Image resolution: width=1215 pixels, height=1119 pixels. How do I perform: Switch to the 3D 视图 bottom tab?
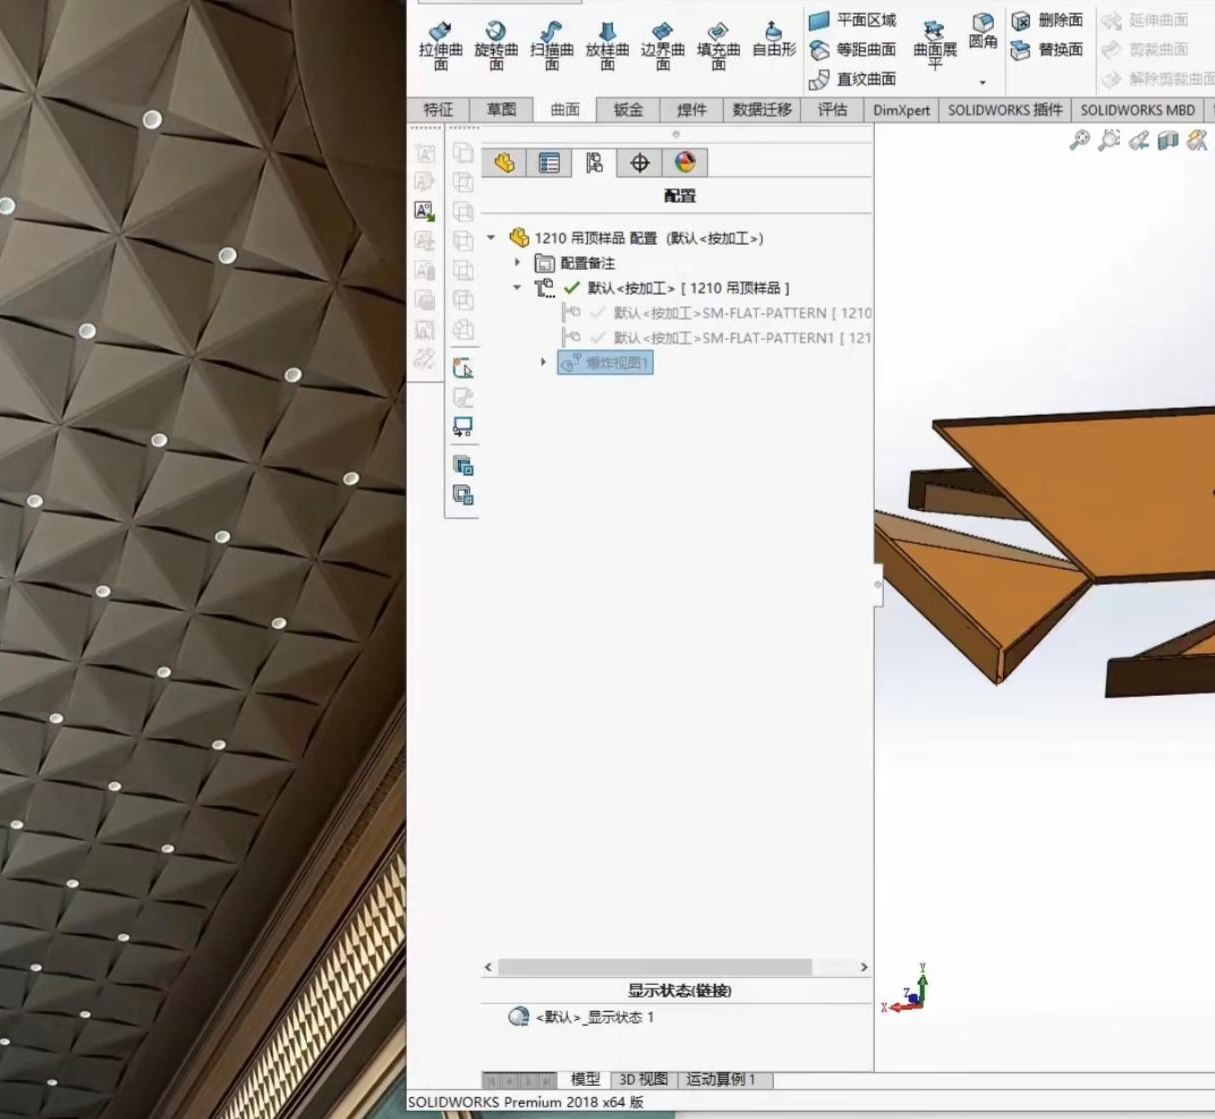(x=643, y=1079)
